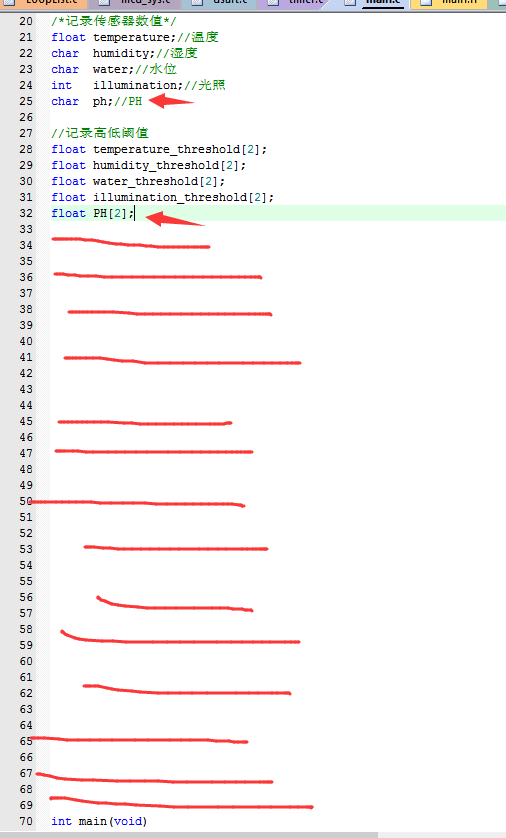The width and height of the screenshot is (506, 838).
Task: Click the 'float' keyword on line 32
Action: 68,213
